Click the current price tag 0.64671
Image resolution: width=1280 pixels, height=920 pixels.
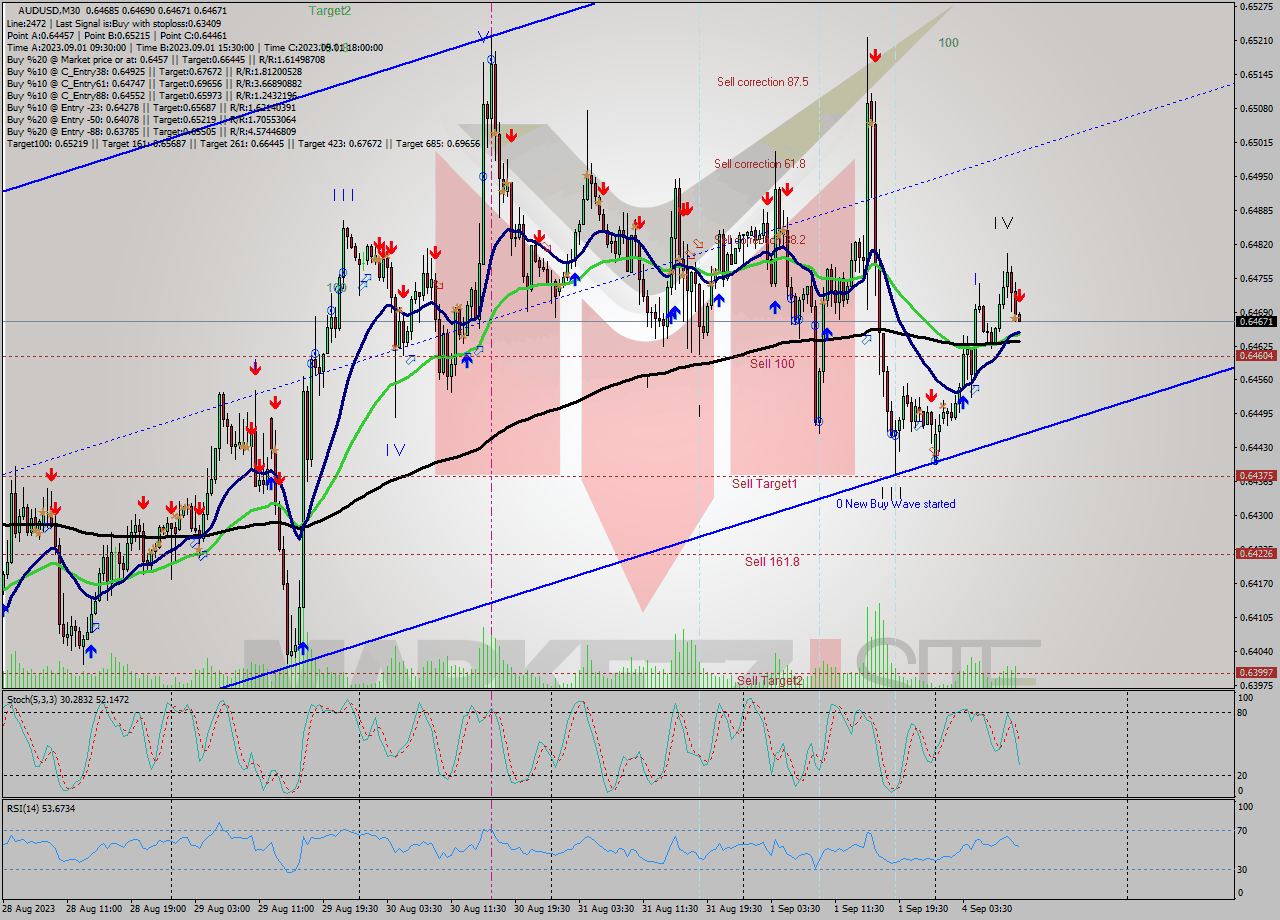(x=1256, y=321)
